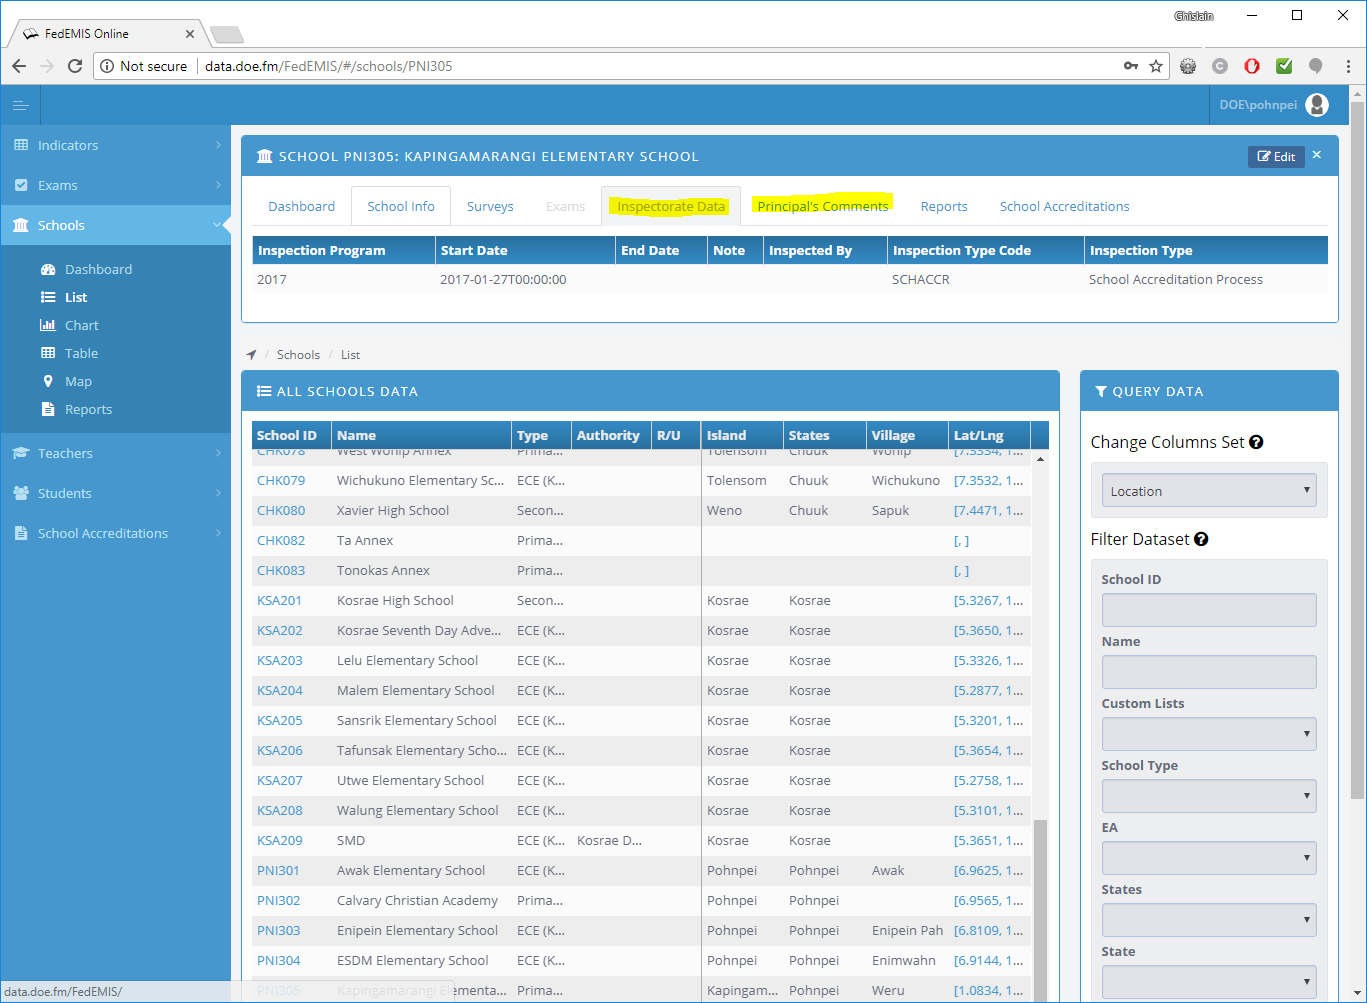
Task: Click the School ID filter input field
Action: 1208,610
